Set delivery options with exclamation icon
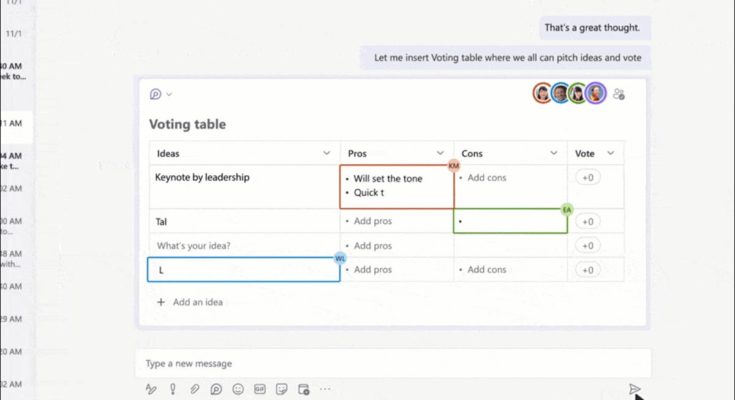 tap(173, 389)
